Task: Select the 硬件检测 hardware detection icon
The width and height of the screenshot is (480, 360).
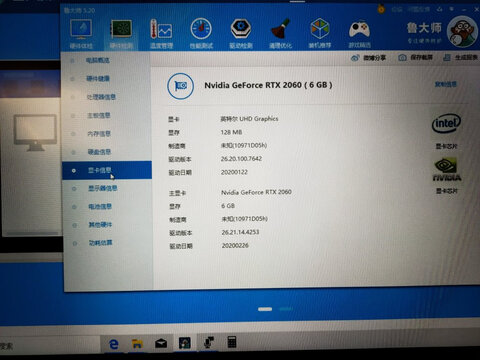Action: (x=121, y=33)
